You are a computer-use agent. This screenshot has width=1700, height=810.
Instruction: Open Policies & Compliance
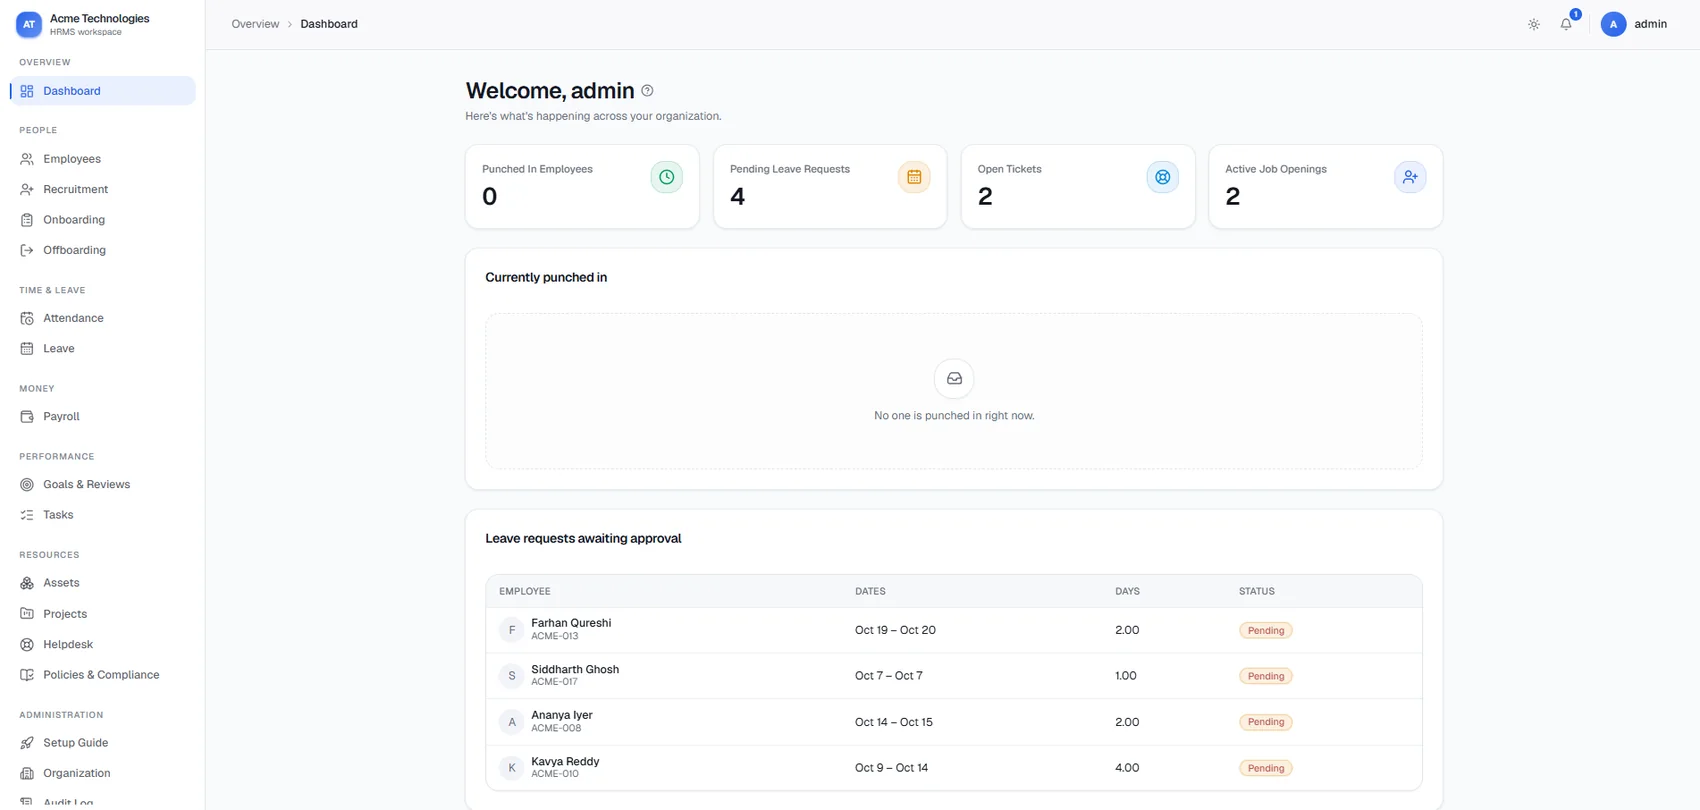[x=103, y=675]
